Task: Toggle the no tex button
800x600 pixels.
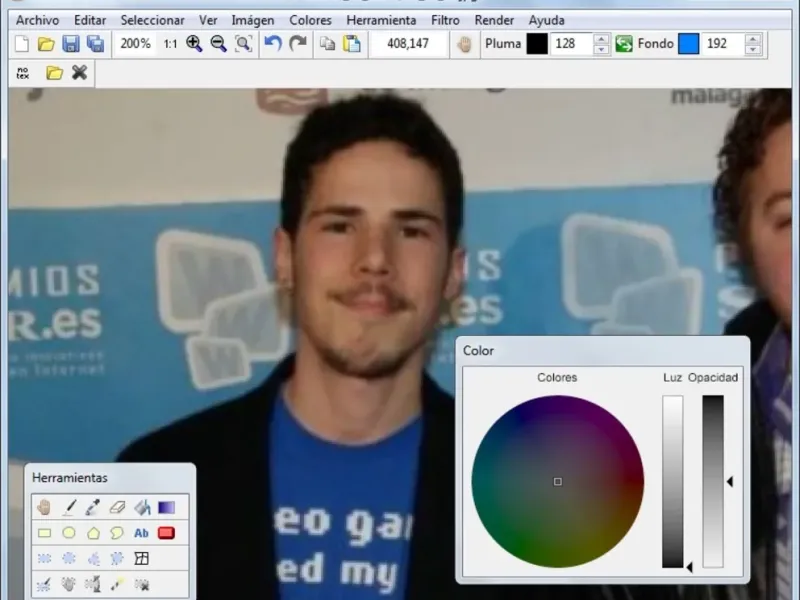Action: (x=23, y=73)
